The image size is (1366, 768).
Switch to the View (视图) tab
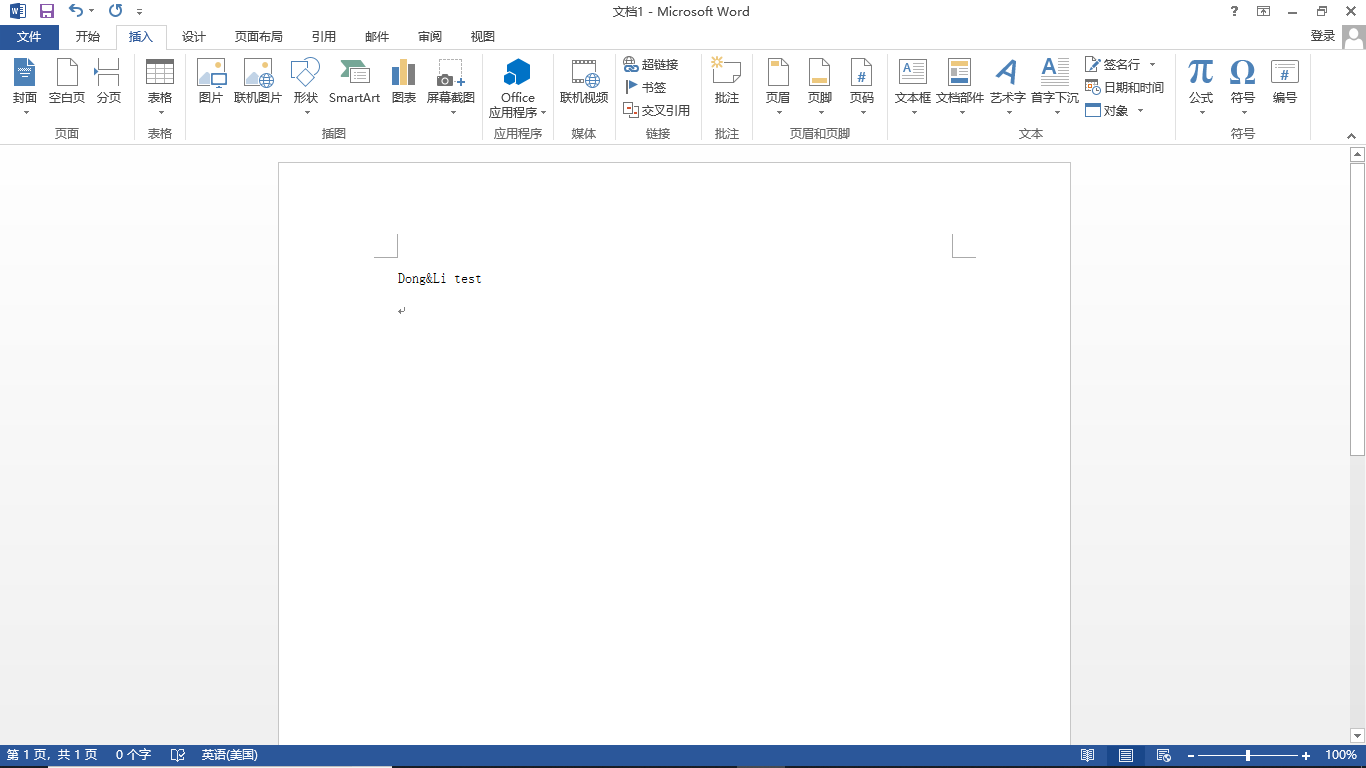(483, 36)
